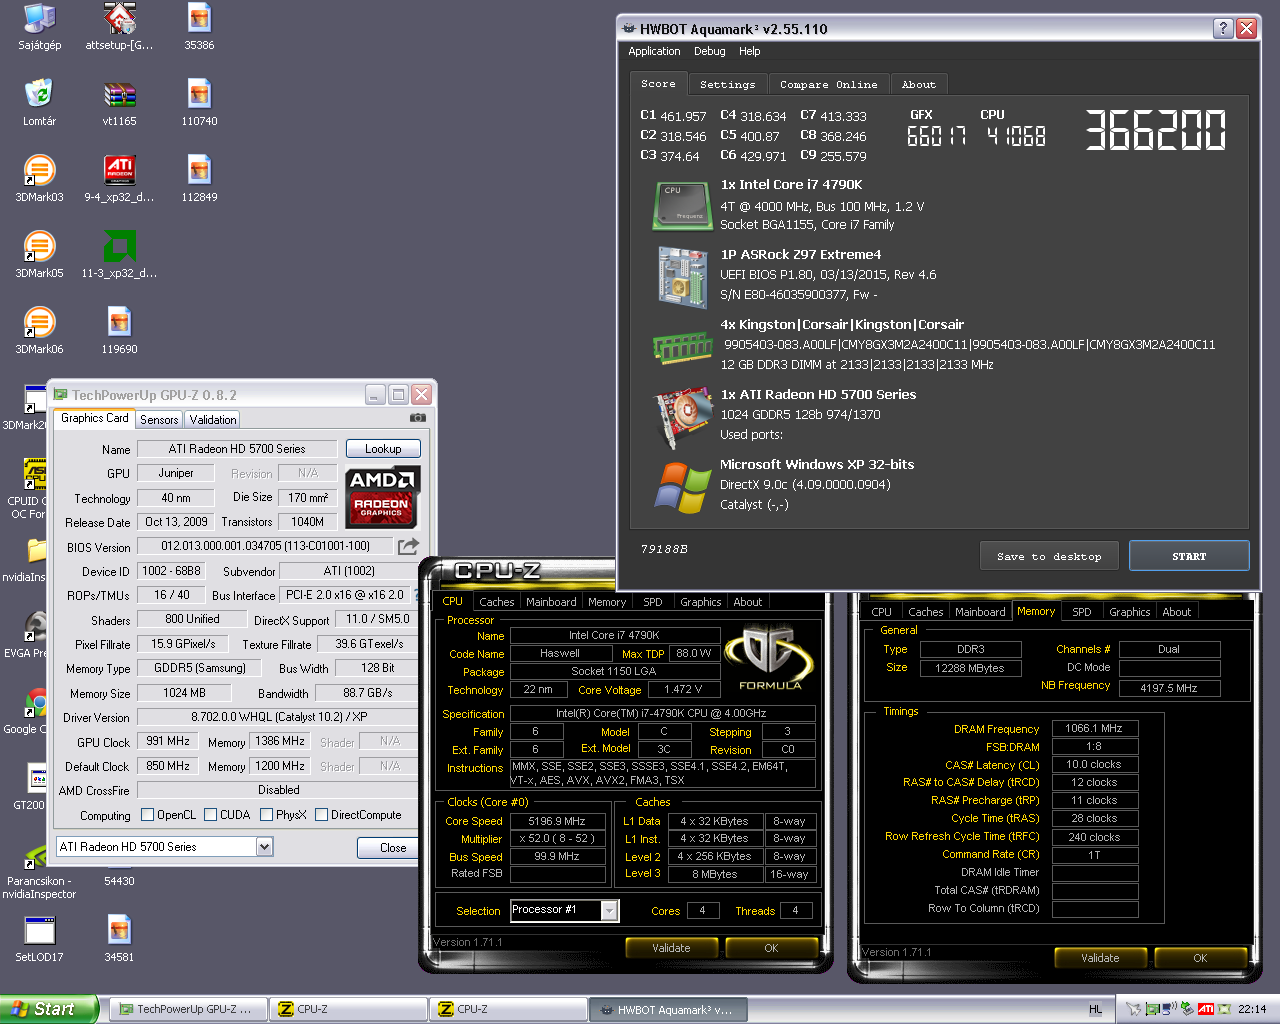Switch to HWBOT Aquamark taskbar button

pos(668,1009)
